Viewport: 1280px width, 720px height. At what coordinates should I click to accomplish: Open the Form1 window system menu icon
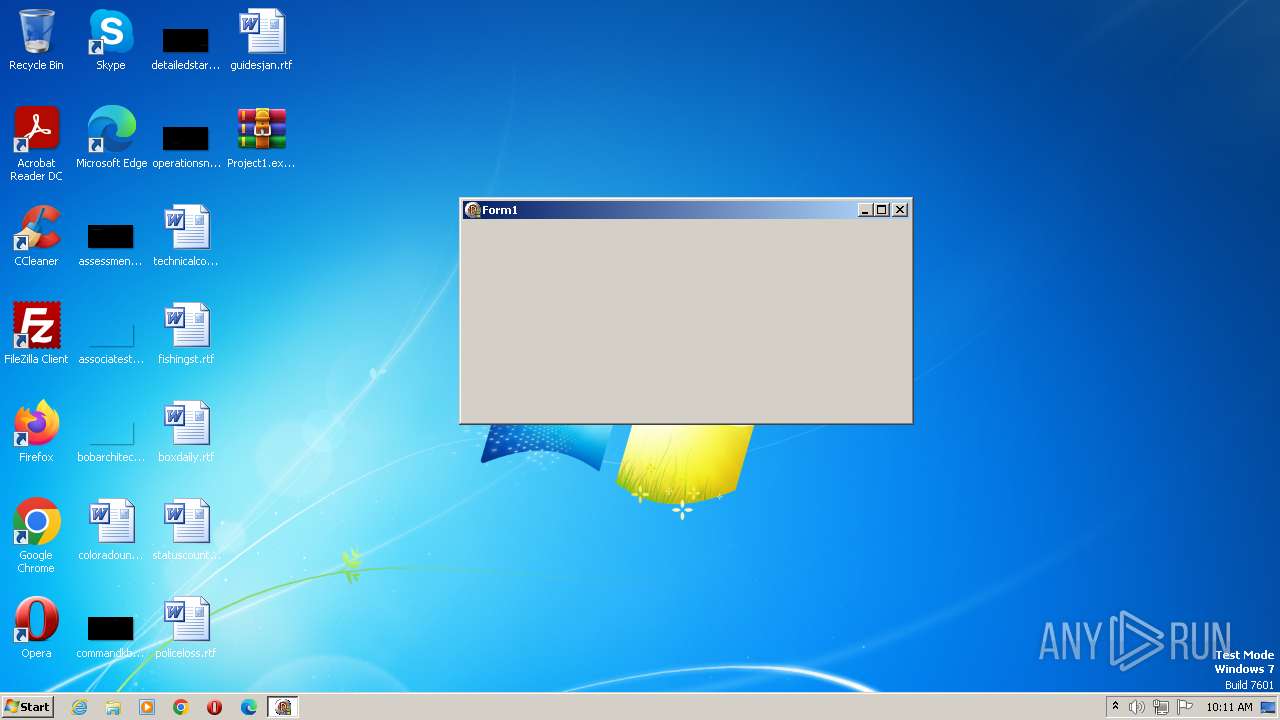coord(473,210)
